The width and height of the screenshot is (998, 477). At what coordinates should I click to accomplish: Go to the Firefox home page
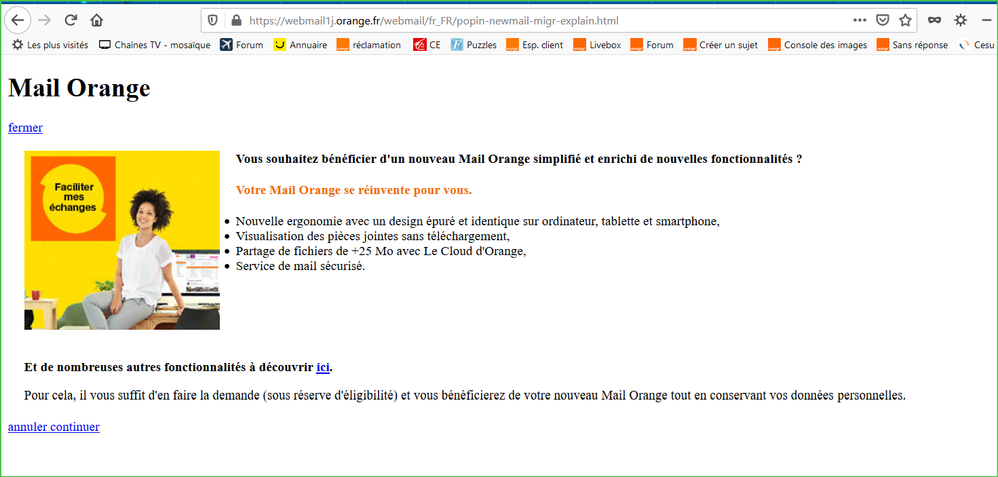click(97, 20)
